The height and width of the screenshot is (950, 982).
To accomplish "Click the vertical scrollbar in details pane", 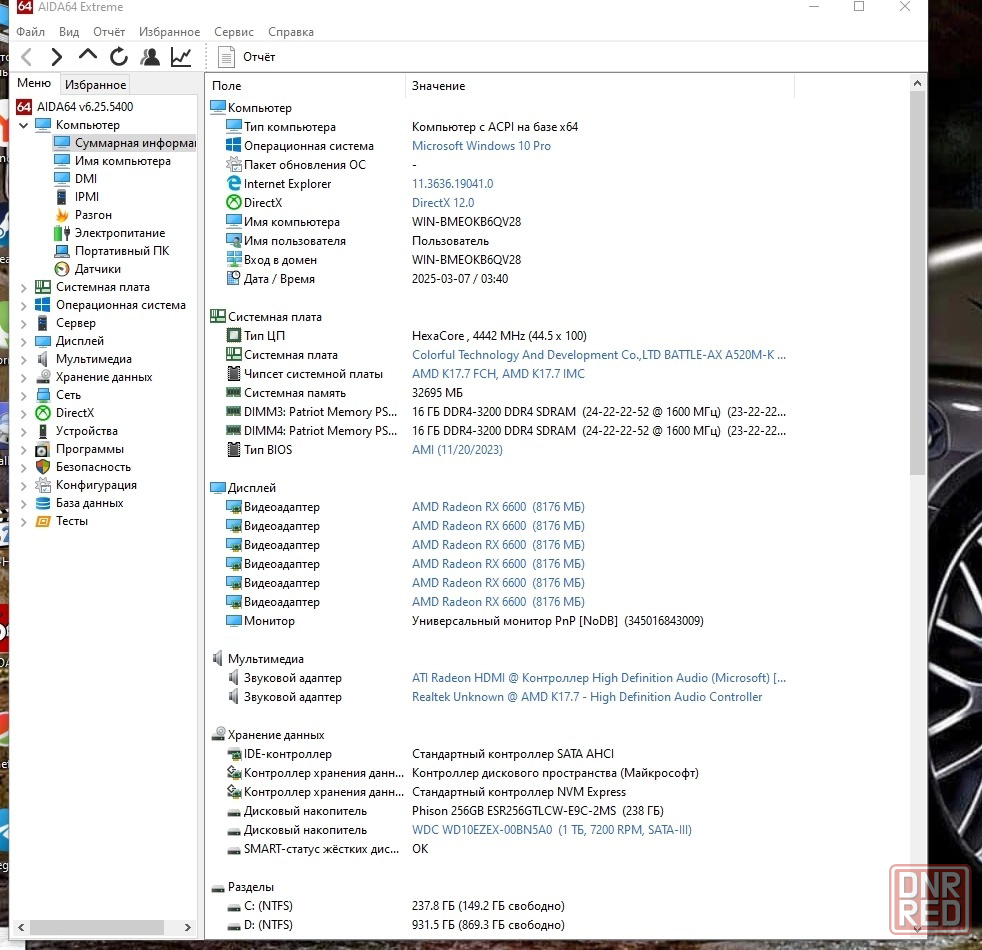I will pos(917,283).
